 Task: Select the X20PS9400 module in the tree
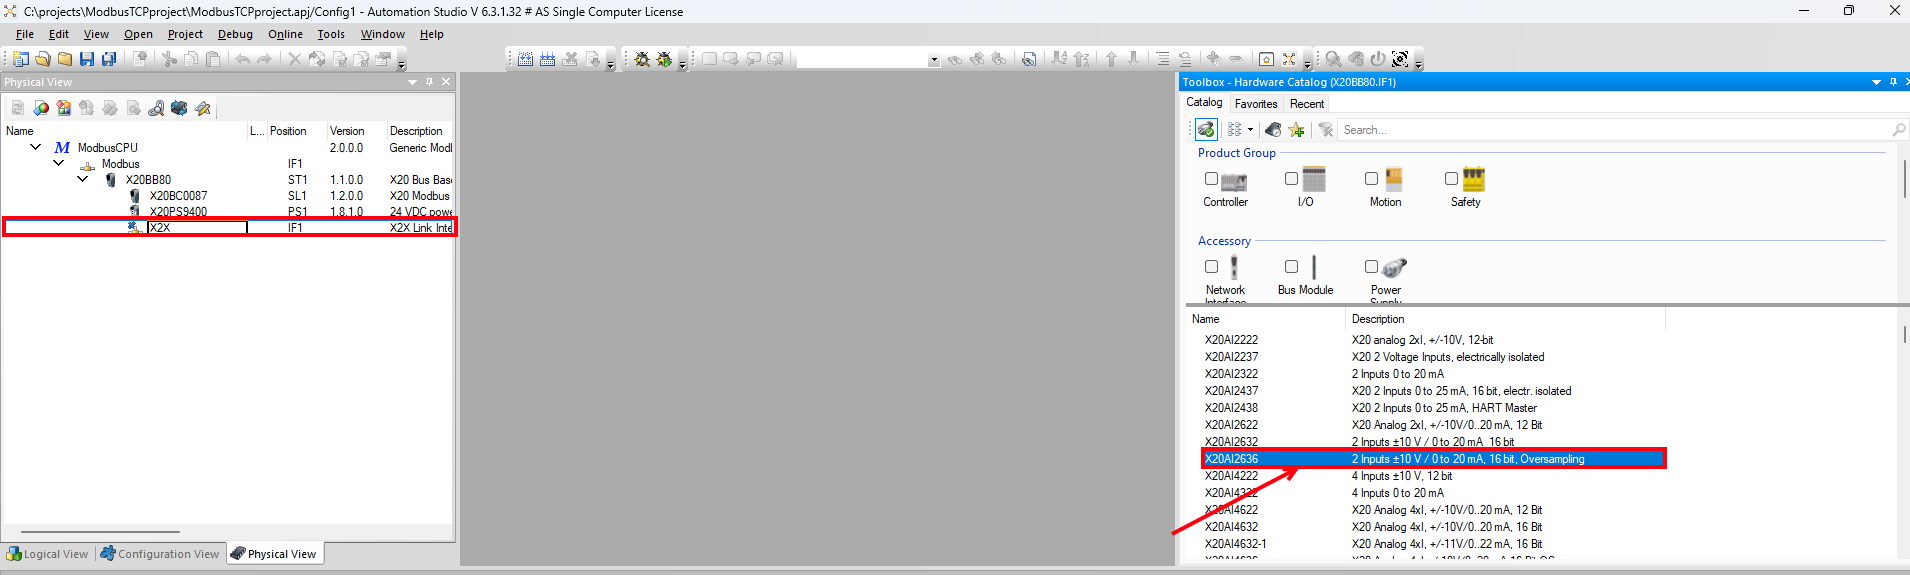[178, 211]
